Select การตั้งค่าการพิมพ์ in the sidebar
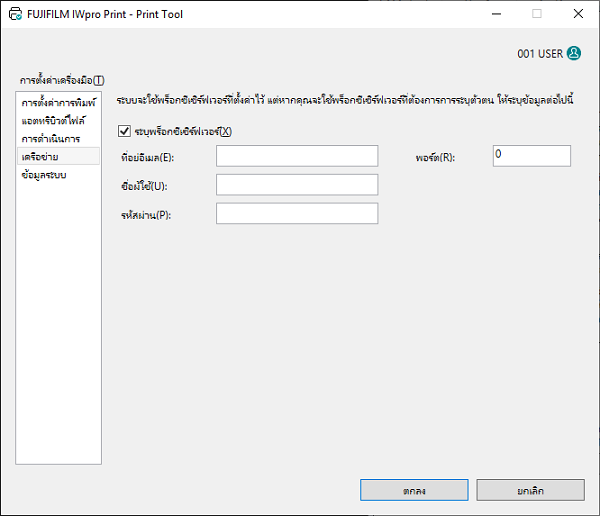Viewport: 600px width, 516px height. pos(58,102)
